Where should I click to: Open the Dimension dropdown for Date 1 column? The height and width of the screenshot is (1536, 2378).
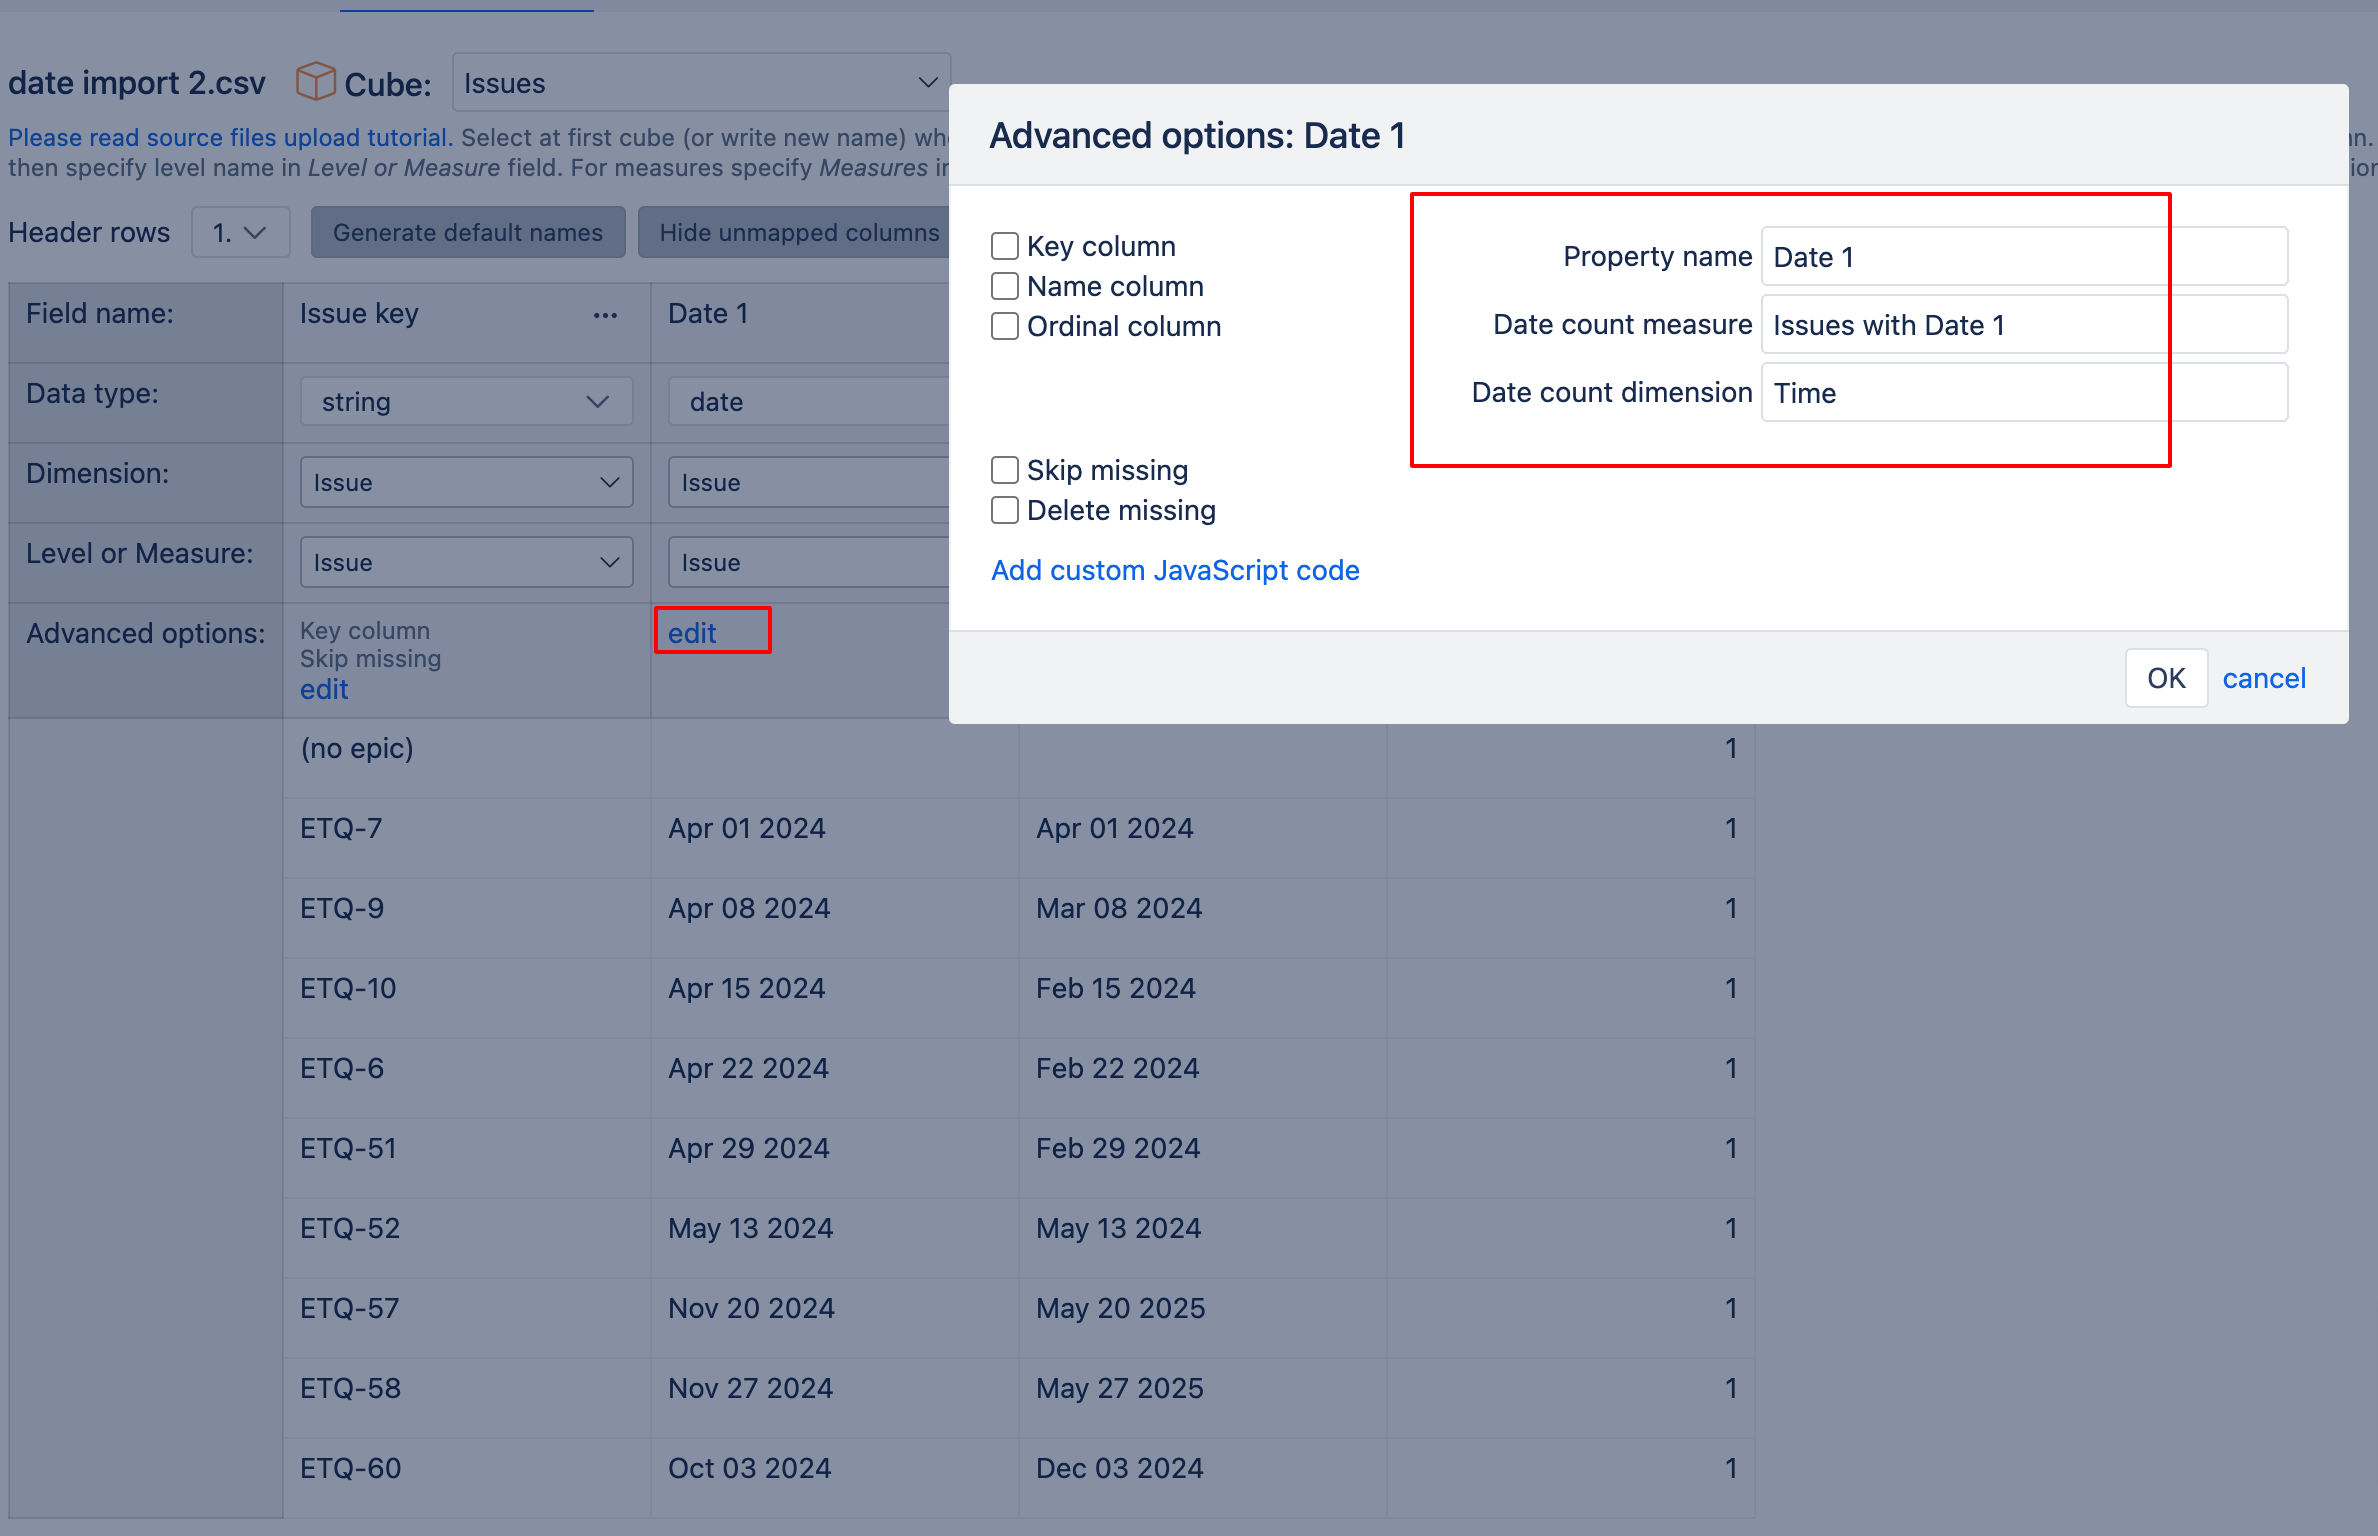coord(808,482)
